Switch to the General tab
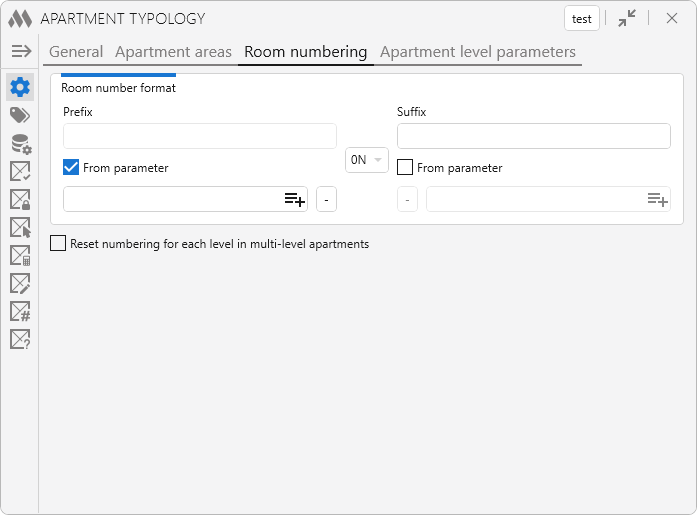 click(x=76, y=52)
